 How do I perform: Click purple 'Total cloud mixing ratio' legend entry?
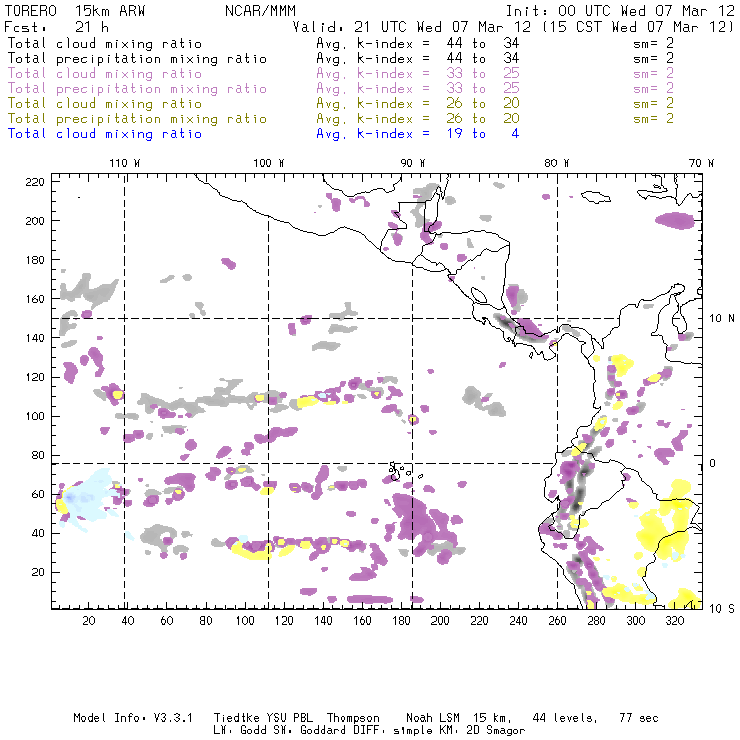pos(105,74)
